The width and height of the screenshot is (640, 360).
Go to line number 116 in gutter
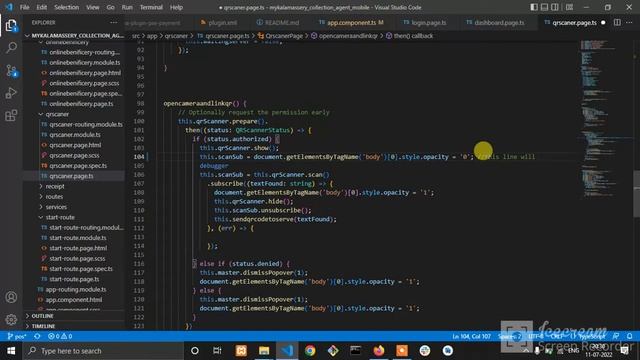pyautogui.click(x=139, y=264)
